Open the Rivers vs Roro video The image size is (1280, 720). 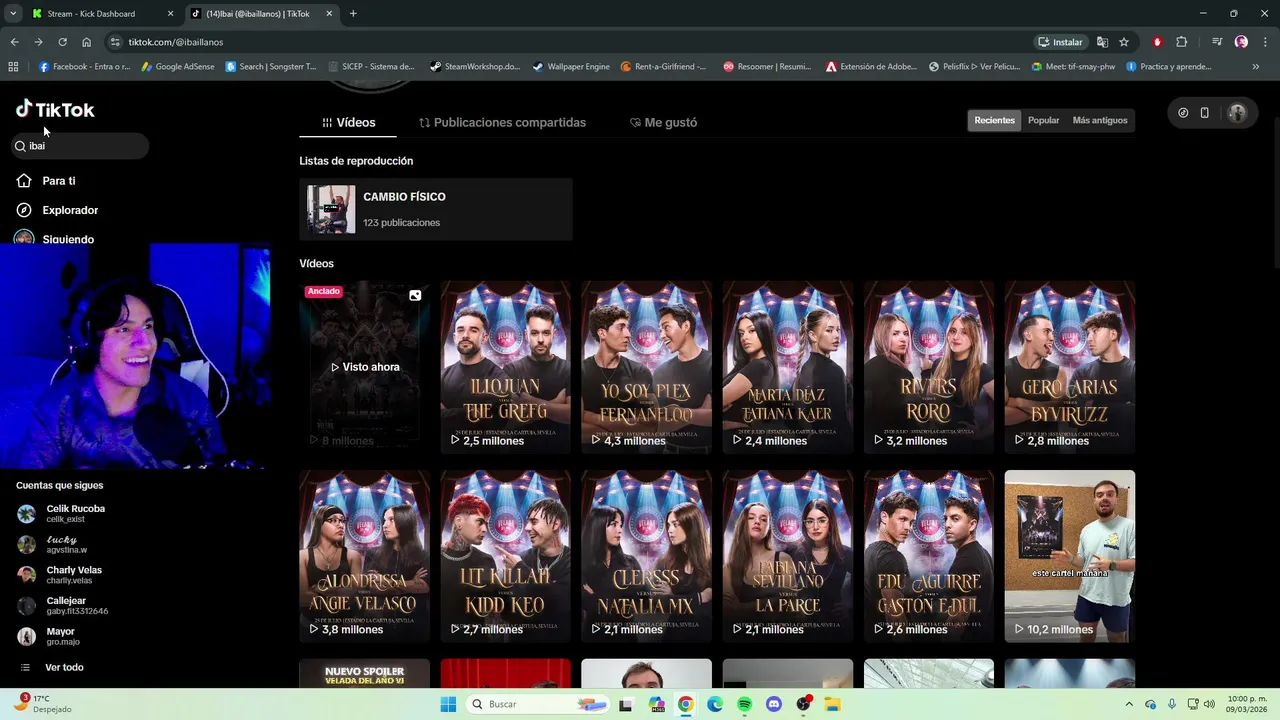tap(929, 367)
